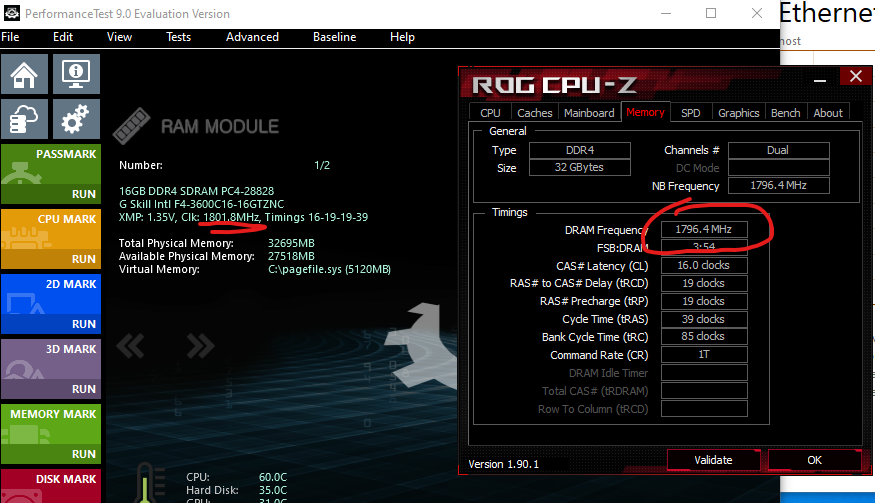
Task: Open the Bench tab in CPU-Z
Action: click(785, 113)
